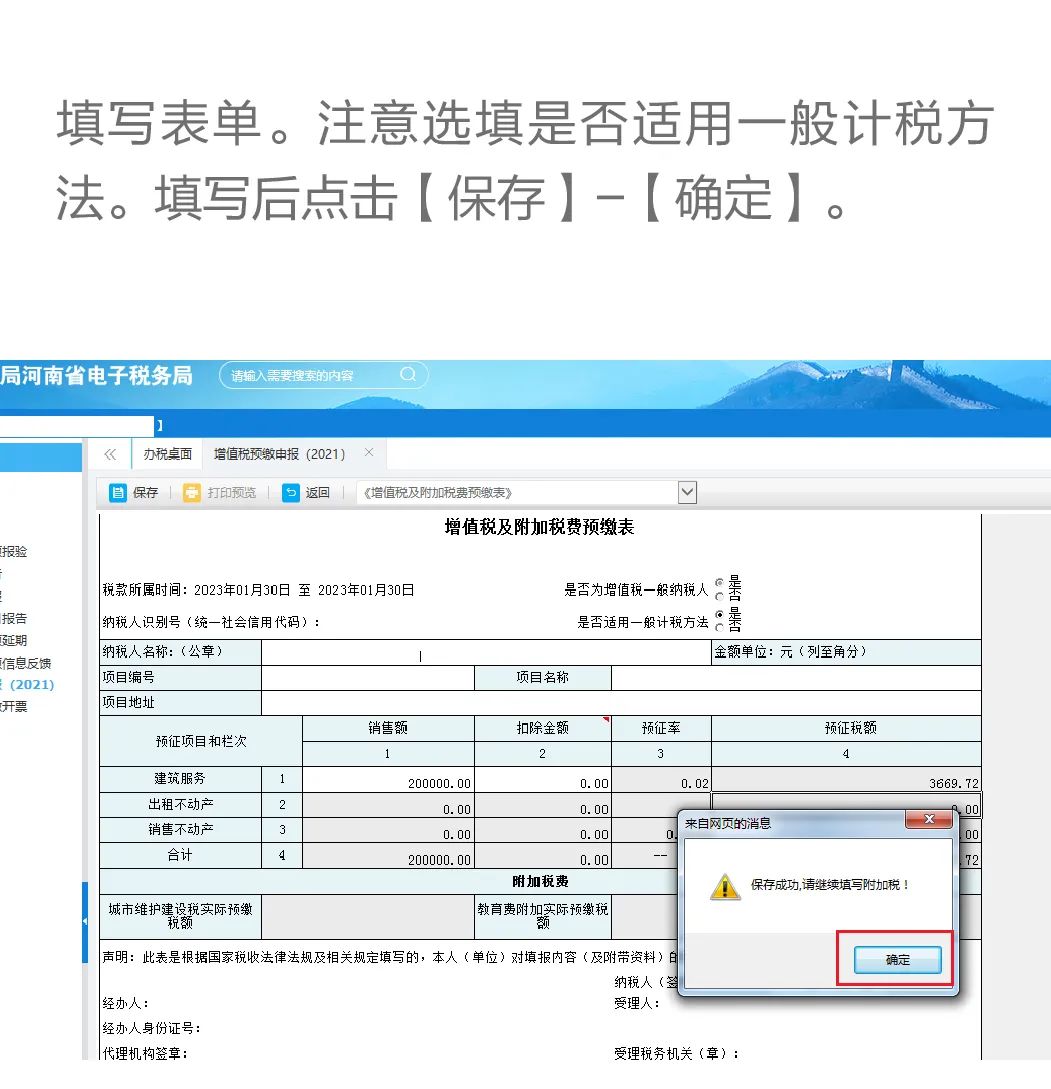Select 否 for 是否适用一般计税方法
The width and height of the screenshot is (1051, 1089).
coord(720,627)
